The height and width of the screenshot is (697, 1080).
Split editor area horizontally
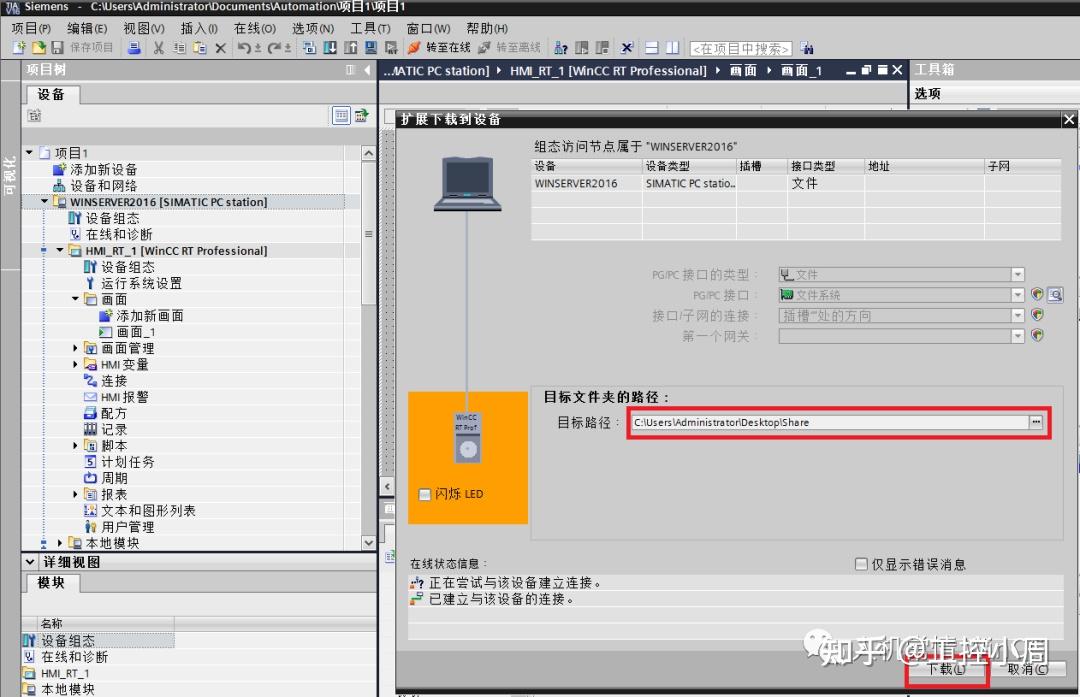tap(652, 48)
